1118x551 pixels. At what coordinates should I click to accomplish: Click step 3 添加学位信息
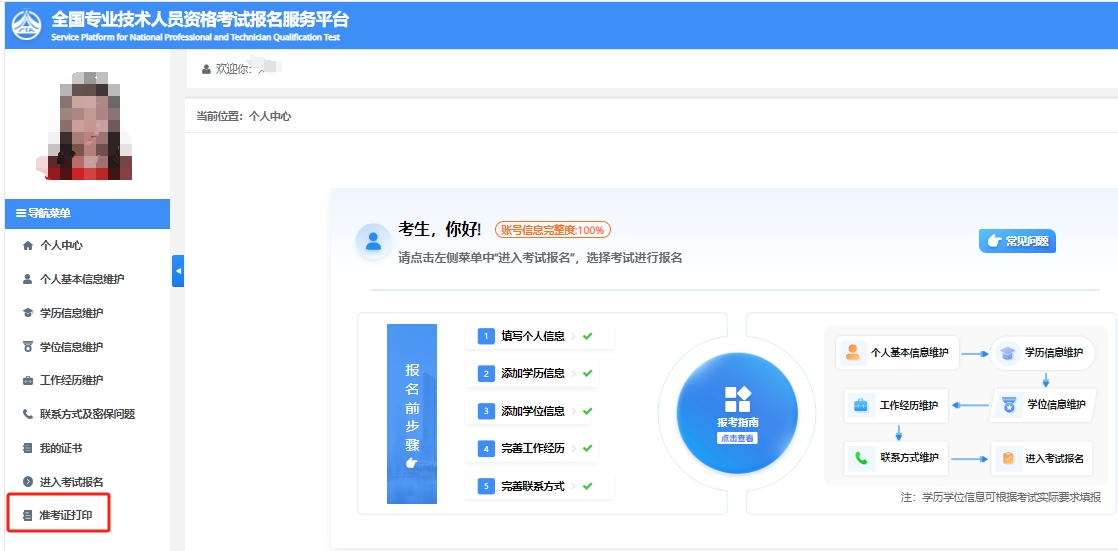[532, 411]
